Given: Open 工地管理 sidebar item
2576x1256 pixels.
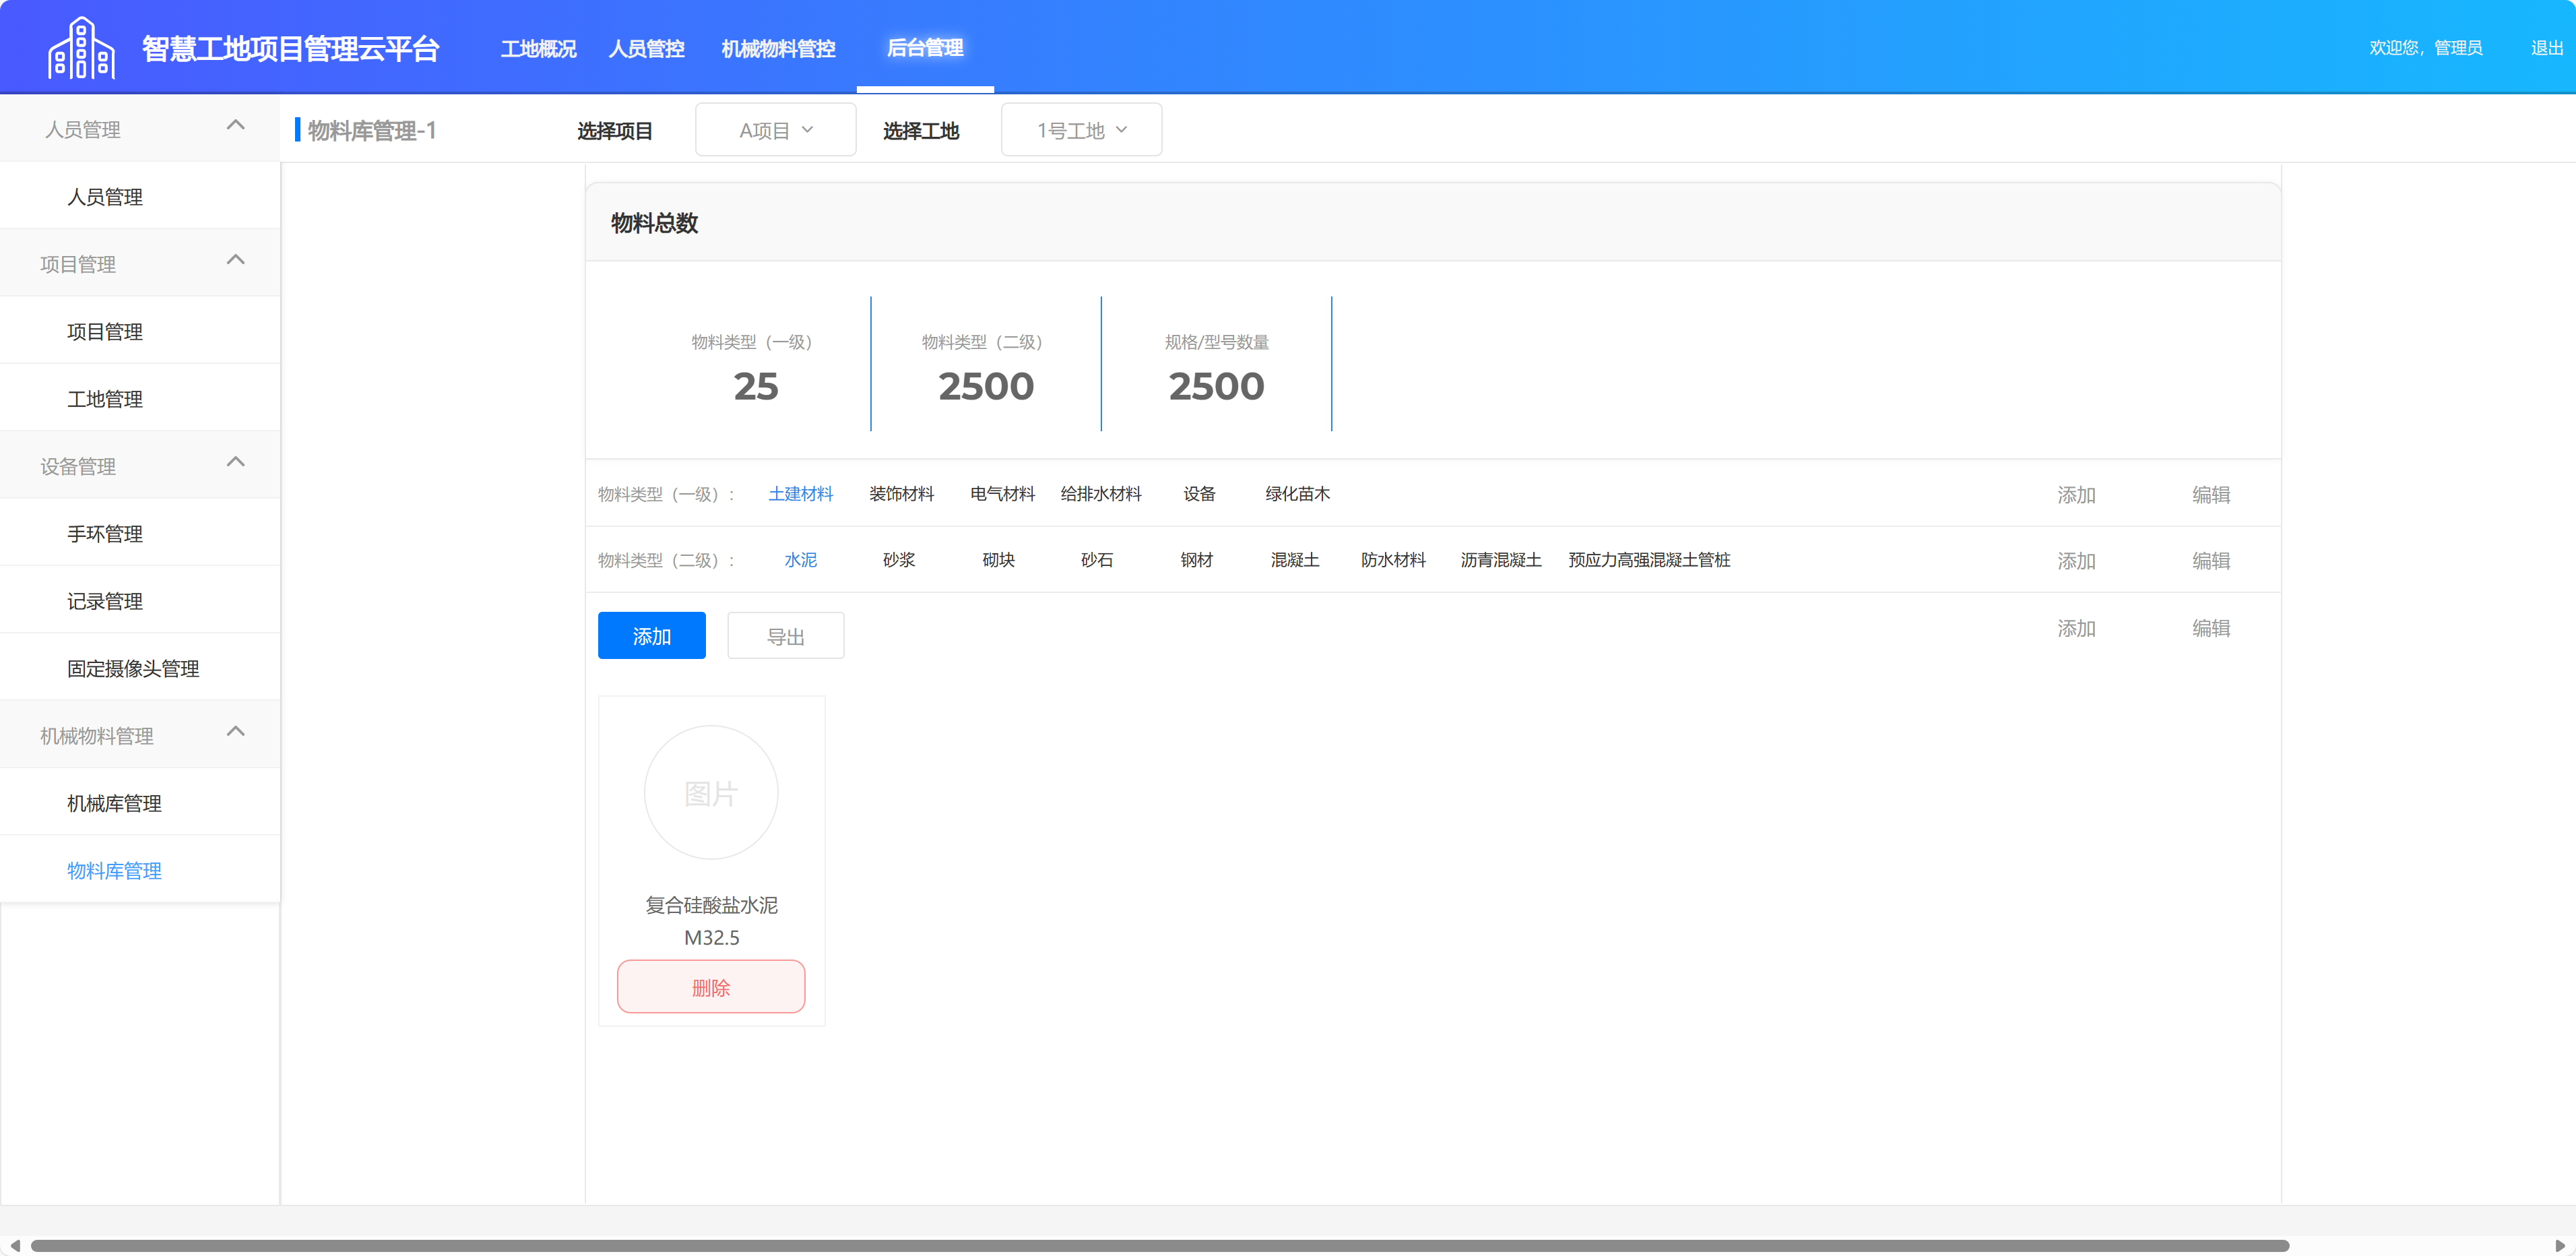Looking at the screenshot, I should (x=140, y=399).
